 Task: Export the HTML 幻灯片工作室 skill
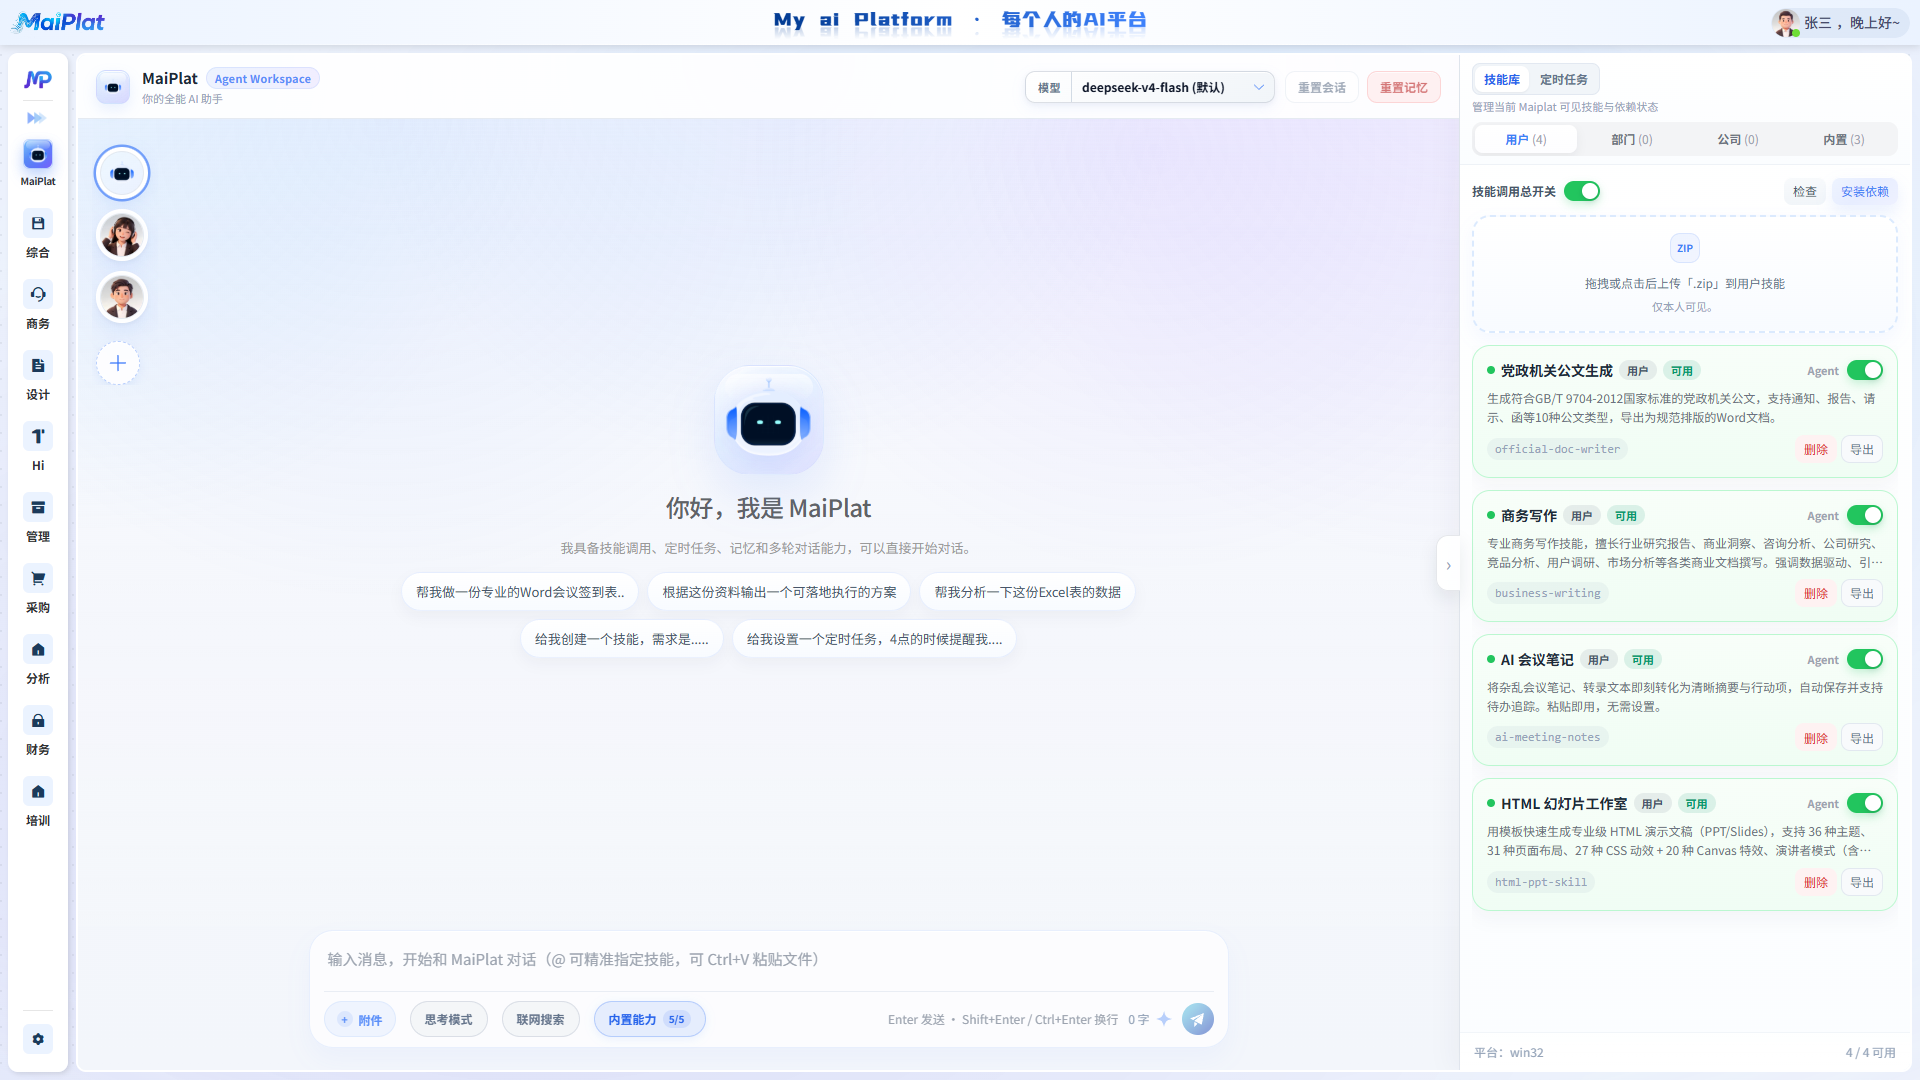pos(1861,882)
